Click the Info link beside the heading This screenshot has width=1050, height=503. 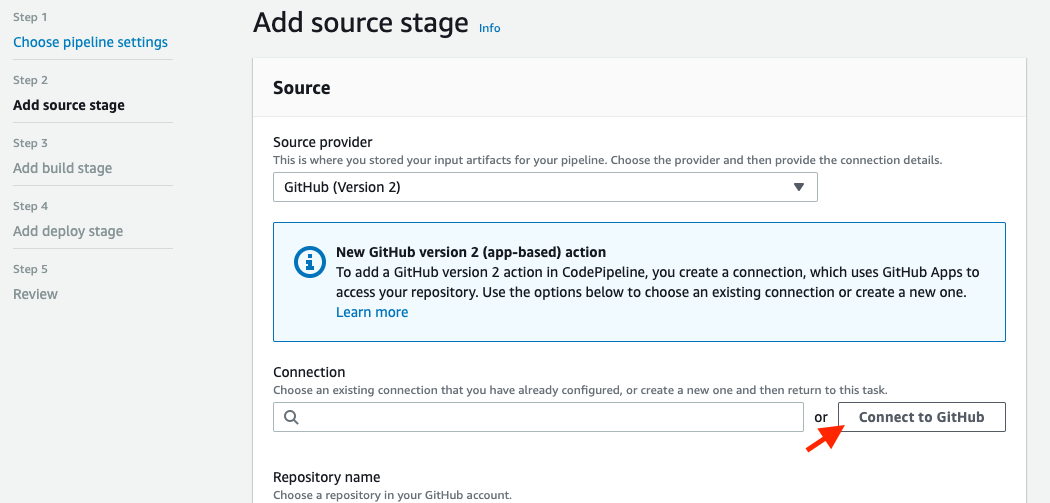(x=490, y=27)
